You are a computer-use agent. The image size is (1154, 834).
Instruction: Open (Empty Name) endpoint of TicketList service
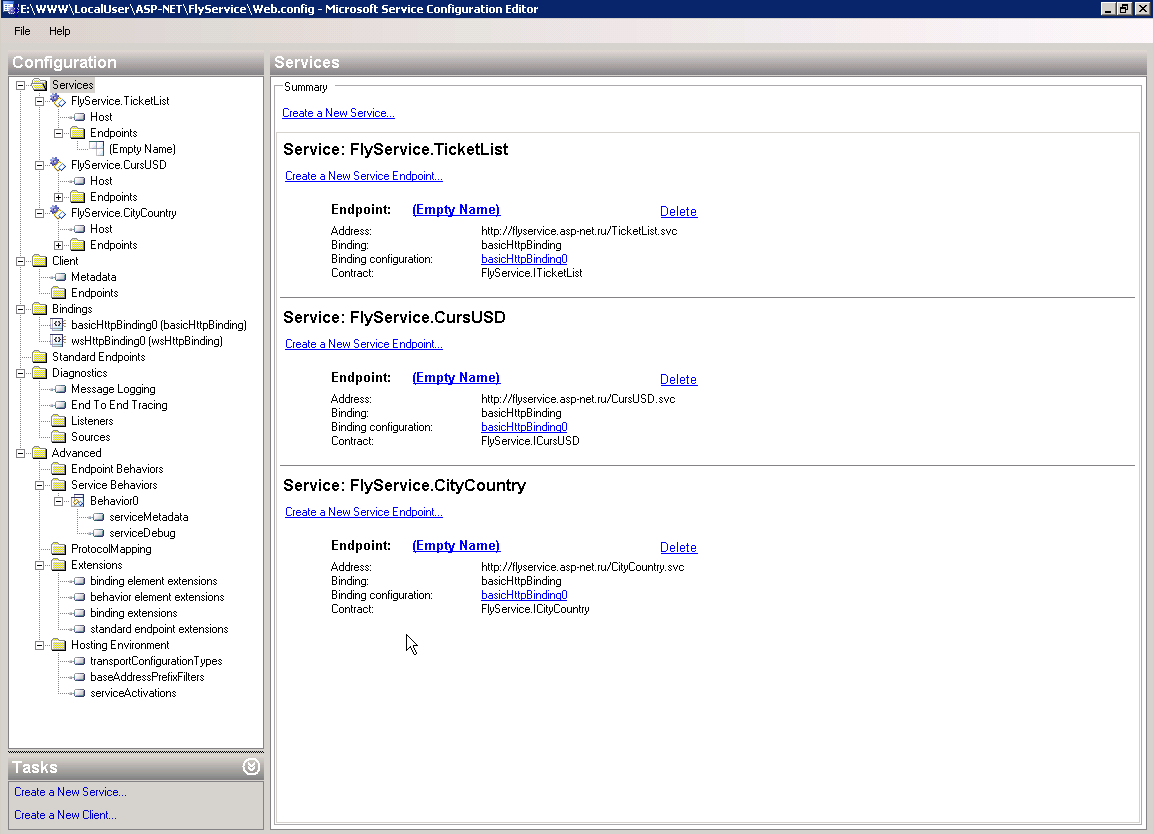[456, 210]
